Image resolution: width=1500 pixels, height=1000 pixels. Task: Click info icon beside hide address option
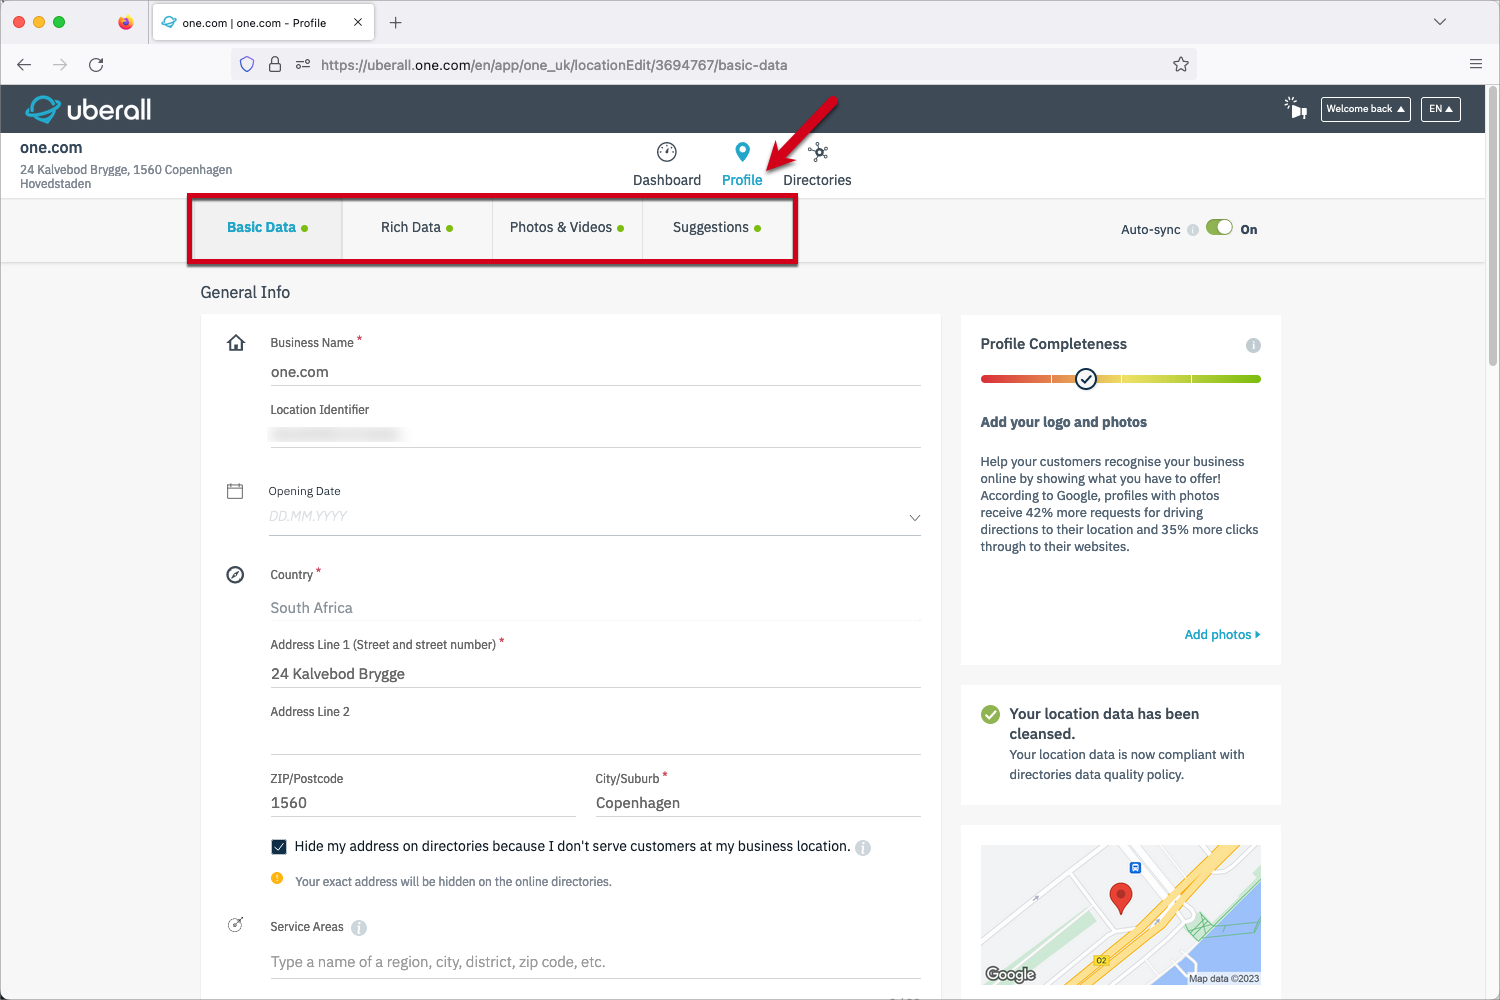click(x=863, y=848)
